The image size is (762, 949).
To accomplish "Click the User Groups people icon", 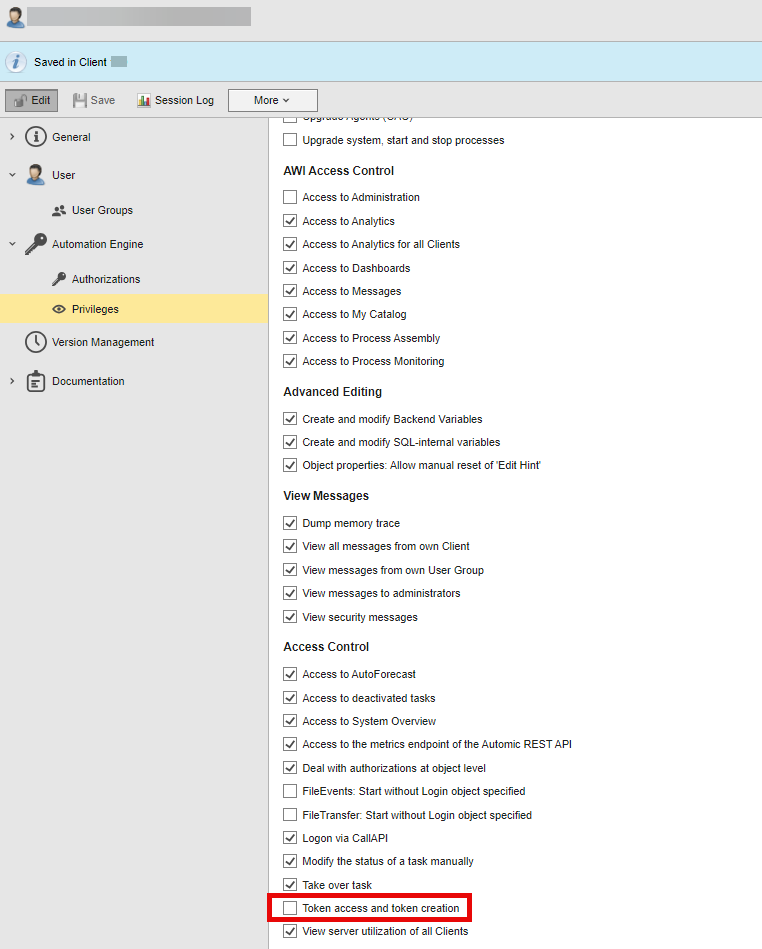I will (x=59, y=211).
